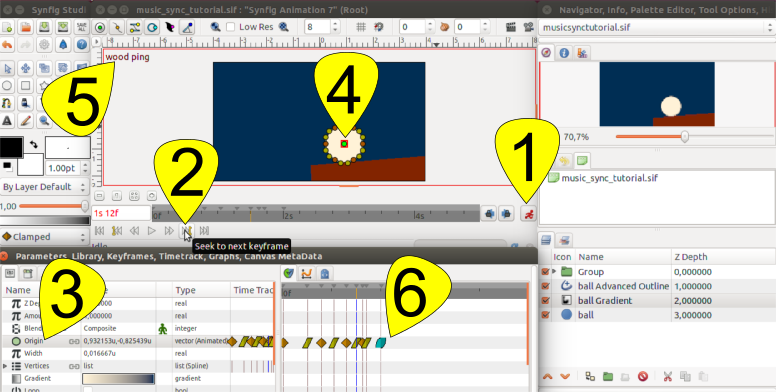The height and width of the screenshot is (392, 776).
Task: Click the undo arrow icon
Action: [x=7, y=45]
